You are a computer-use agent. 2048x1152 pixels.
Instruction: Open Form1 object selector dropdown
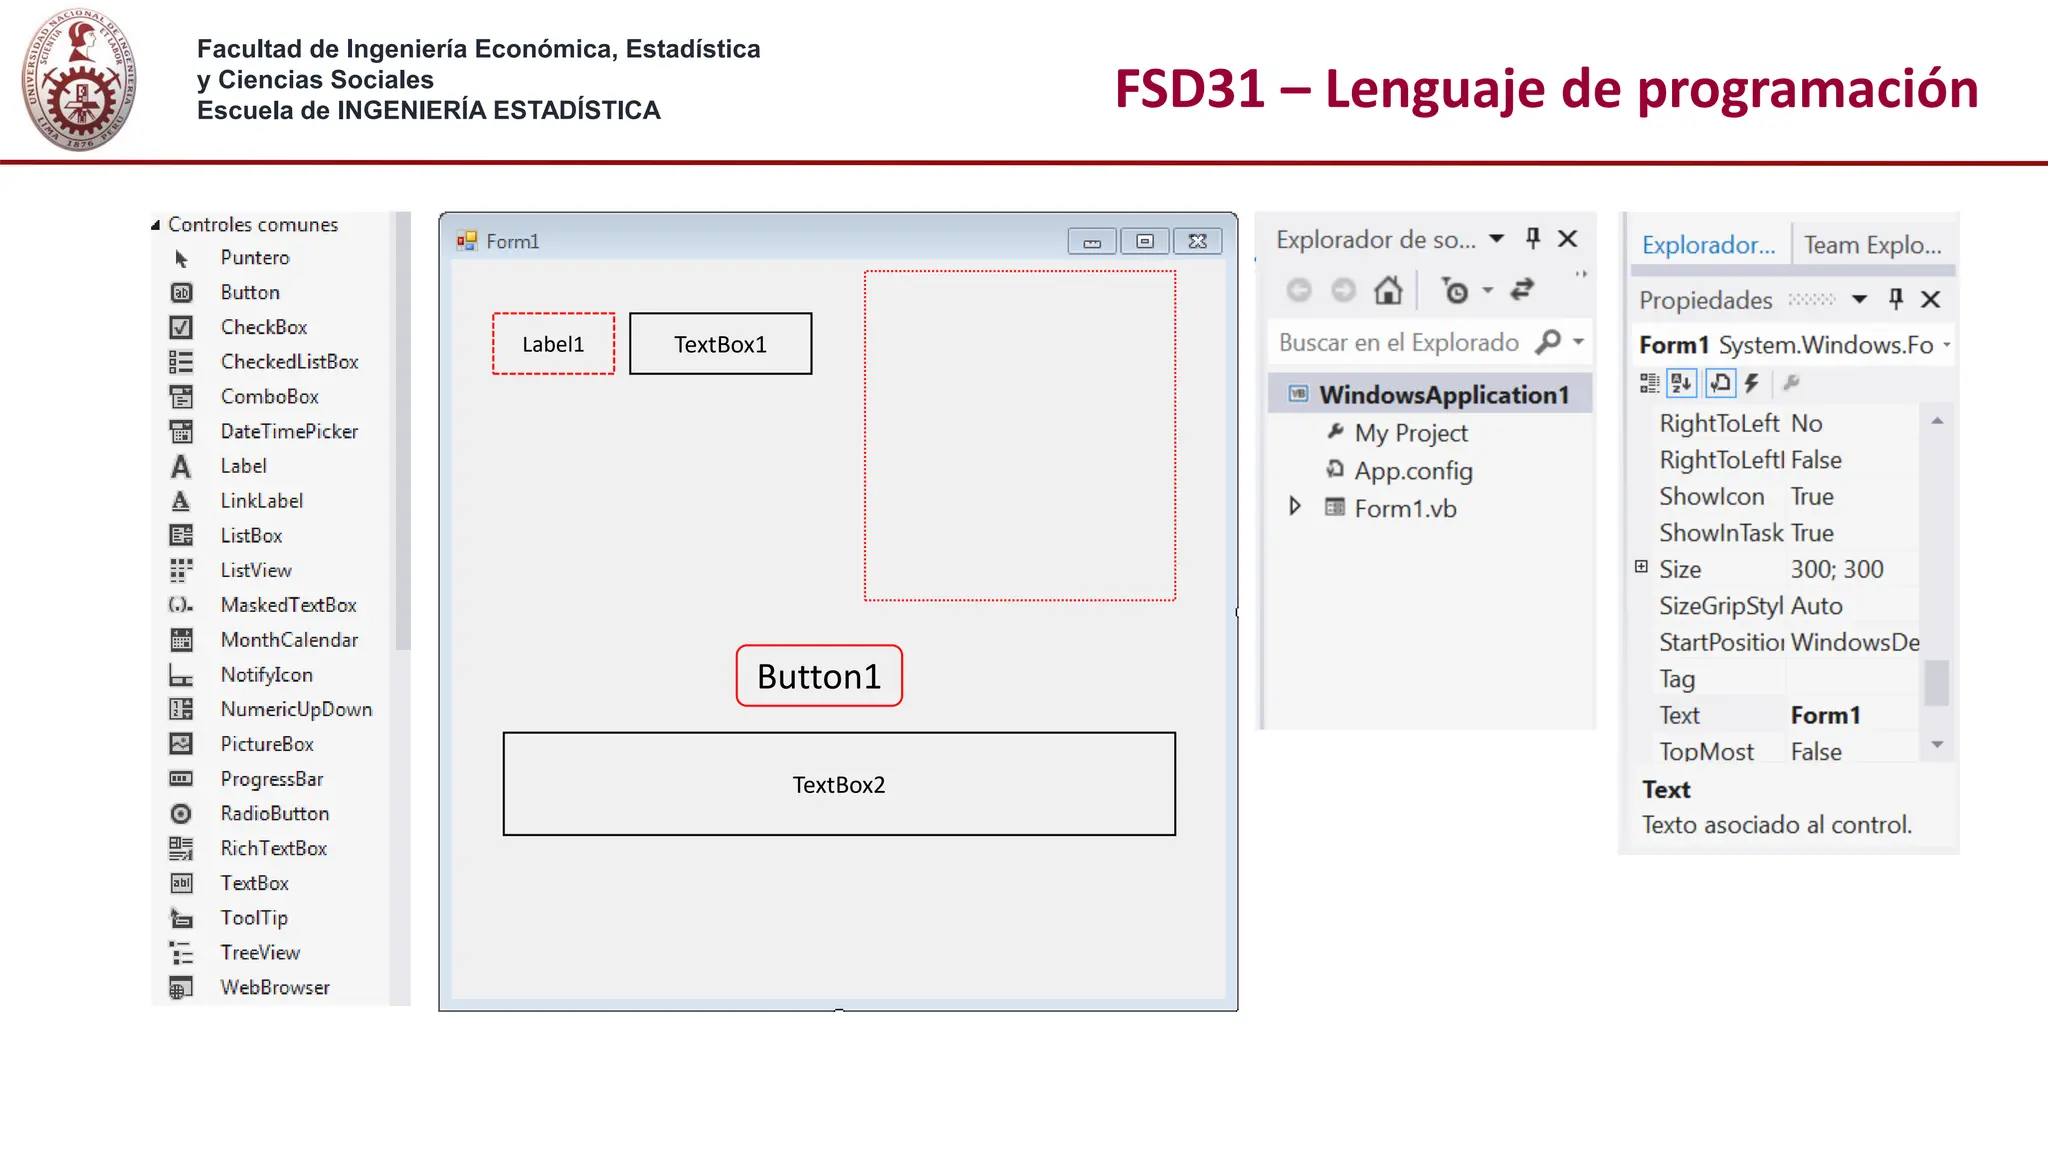point(1946,345)
